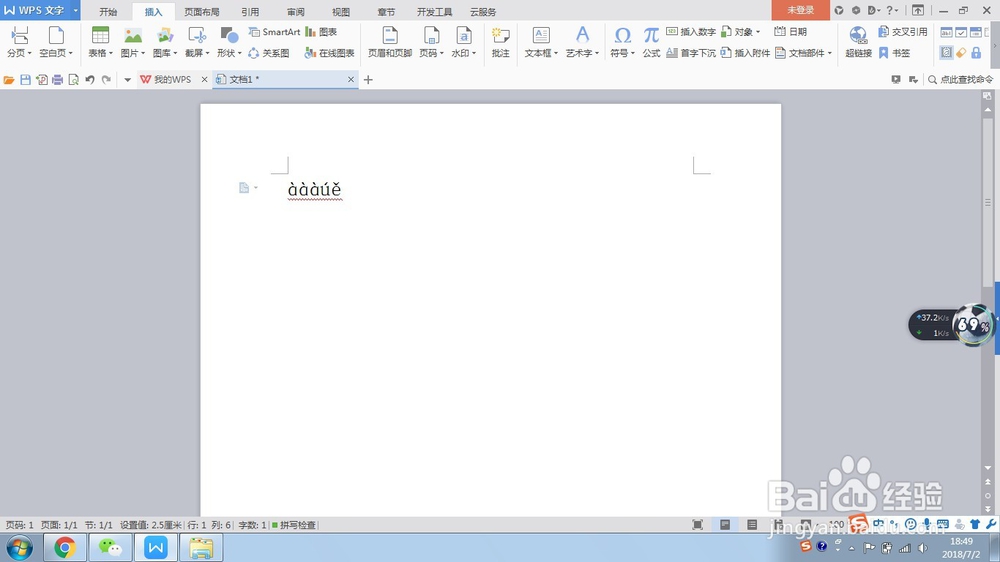Screen dimensions: 1000x562
Task: Insert a 关系图 relationship diagram
Action: pyautogui.click(x=268, y=53)
